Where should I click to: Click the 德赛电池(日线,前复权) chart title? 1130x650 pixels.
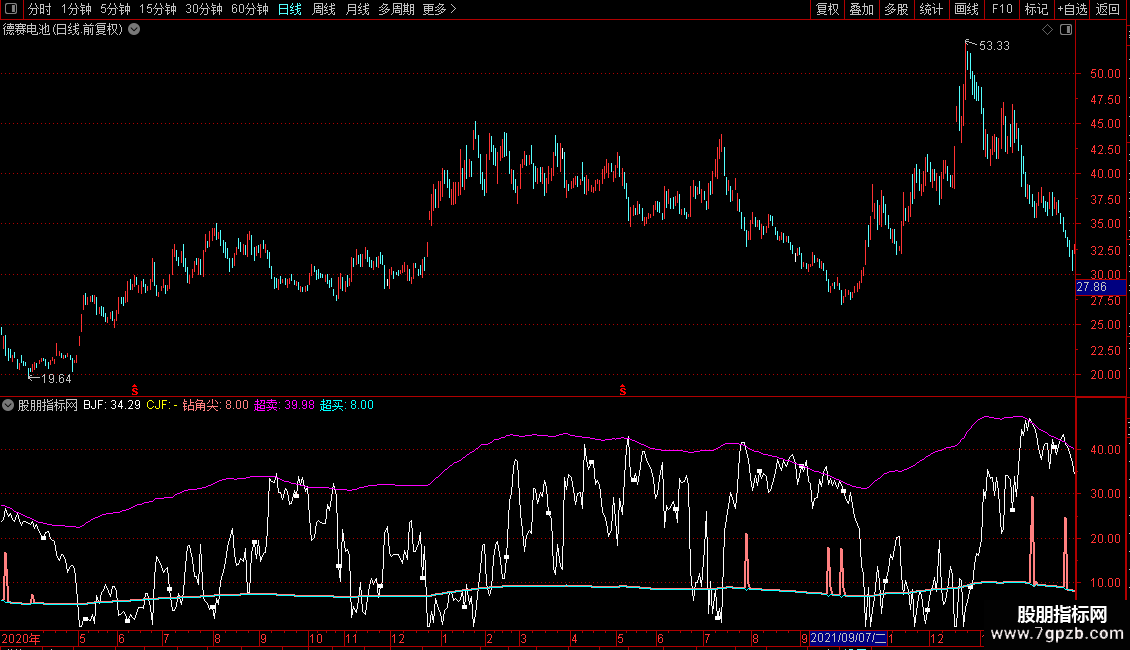[63, 30]
